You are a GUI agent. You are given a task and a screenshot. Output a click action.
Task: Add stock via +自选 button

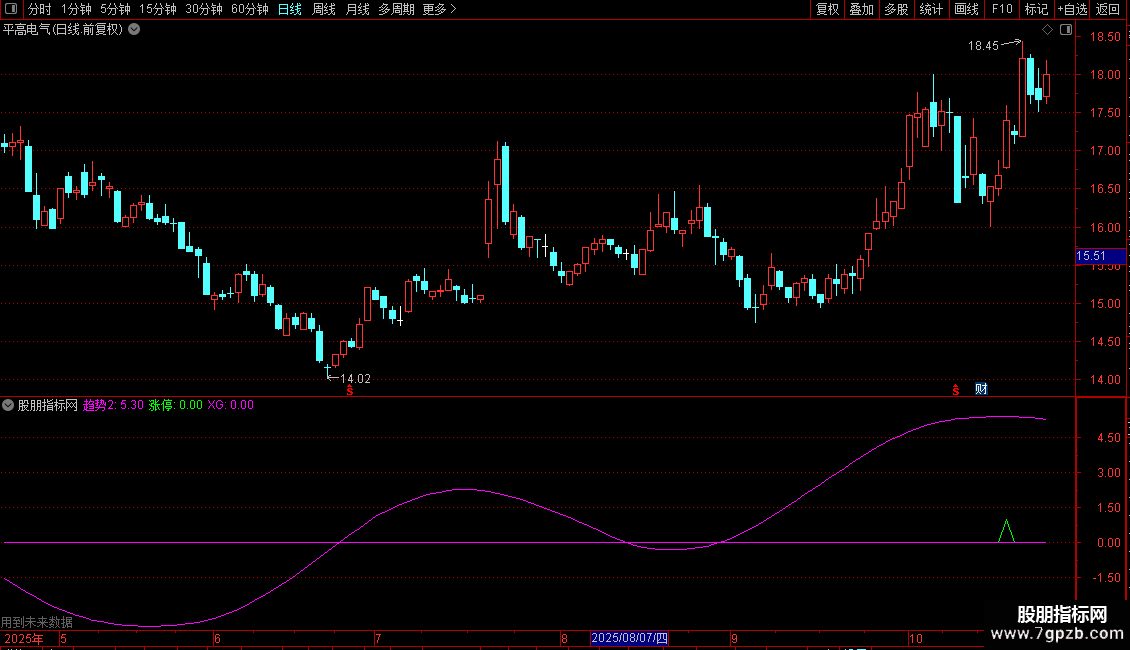pyautogui.click(x=1070, y=9)
